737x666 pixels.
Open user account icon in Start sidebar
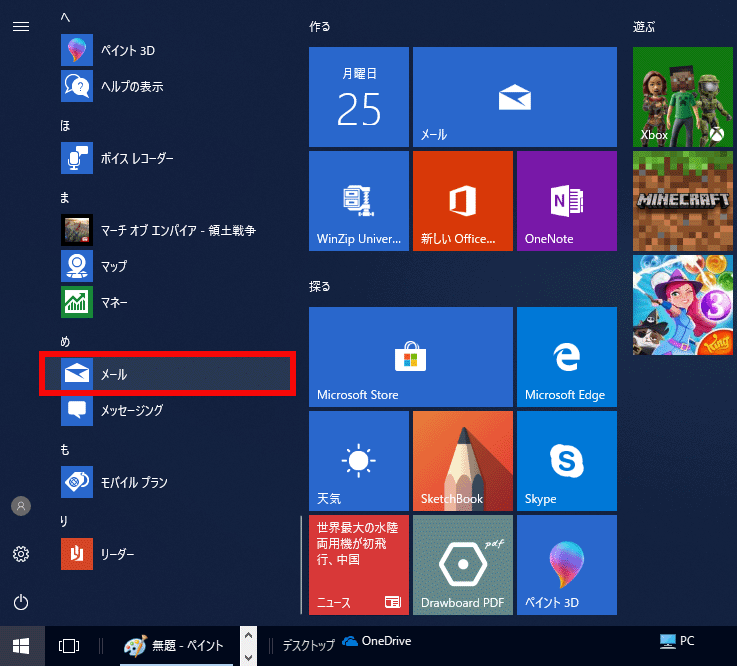coord(21,506)
